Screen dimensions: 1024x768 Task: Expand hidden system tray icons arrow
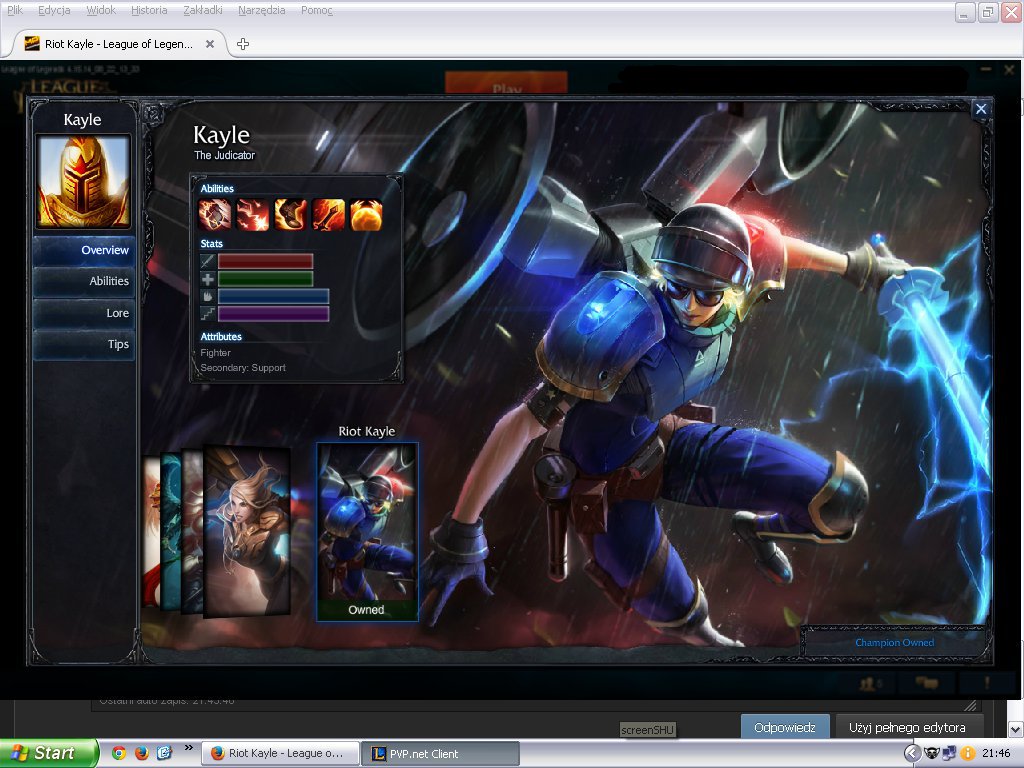(x=912, y=754)
